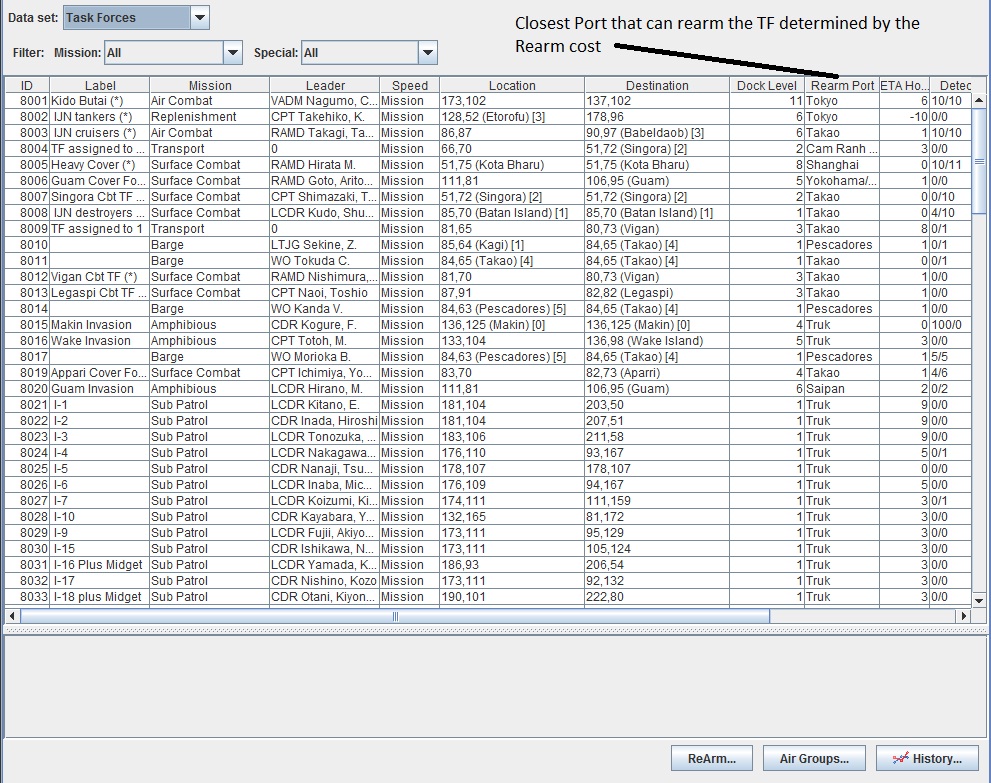Click leader WO Kanda V.
The height and width of the screenshot is (783, 991).
[x=324, y=309]
